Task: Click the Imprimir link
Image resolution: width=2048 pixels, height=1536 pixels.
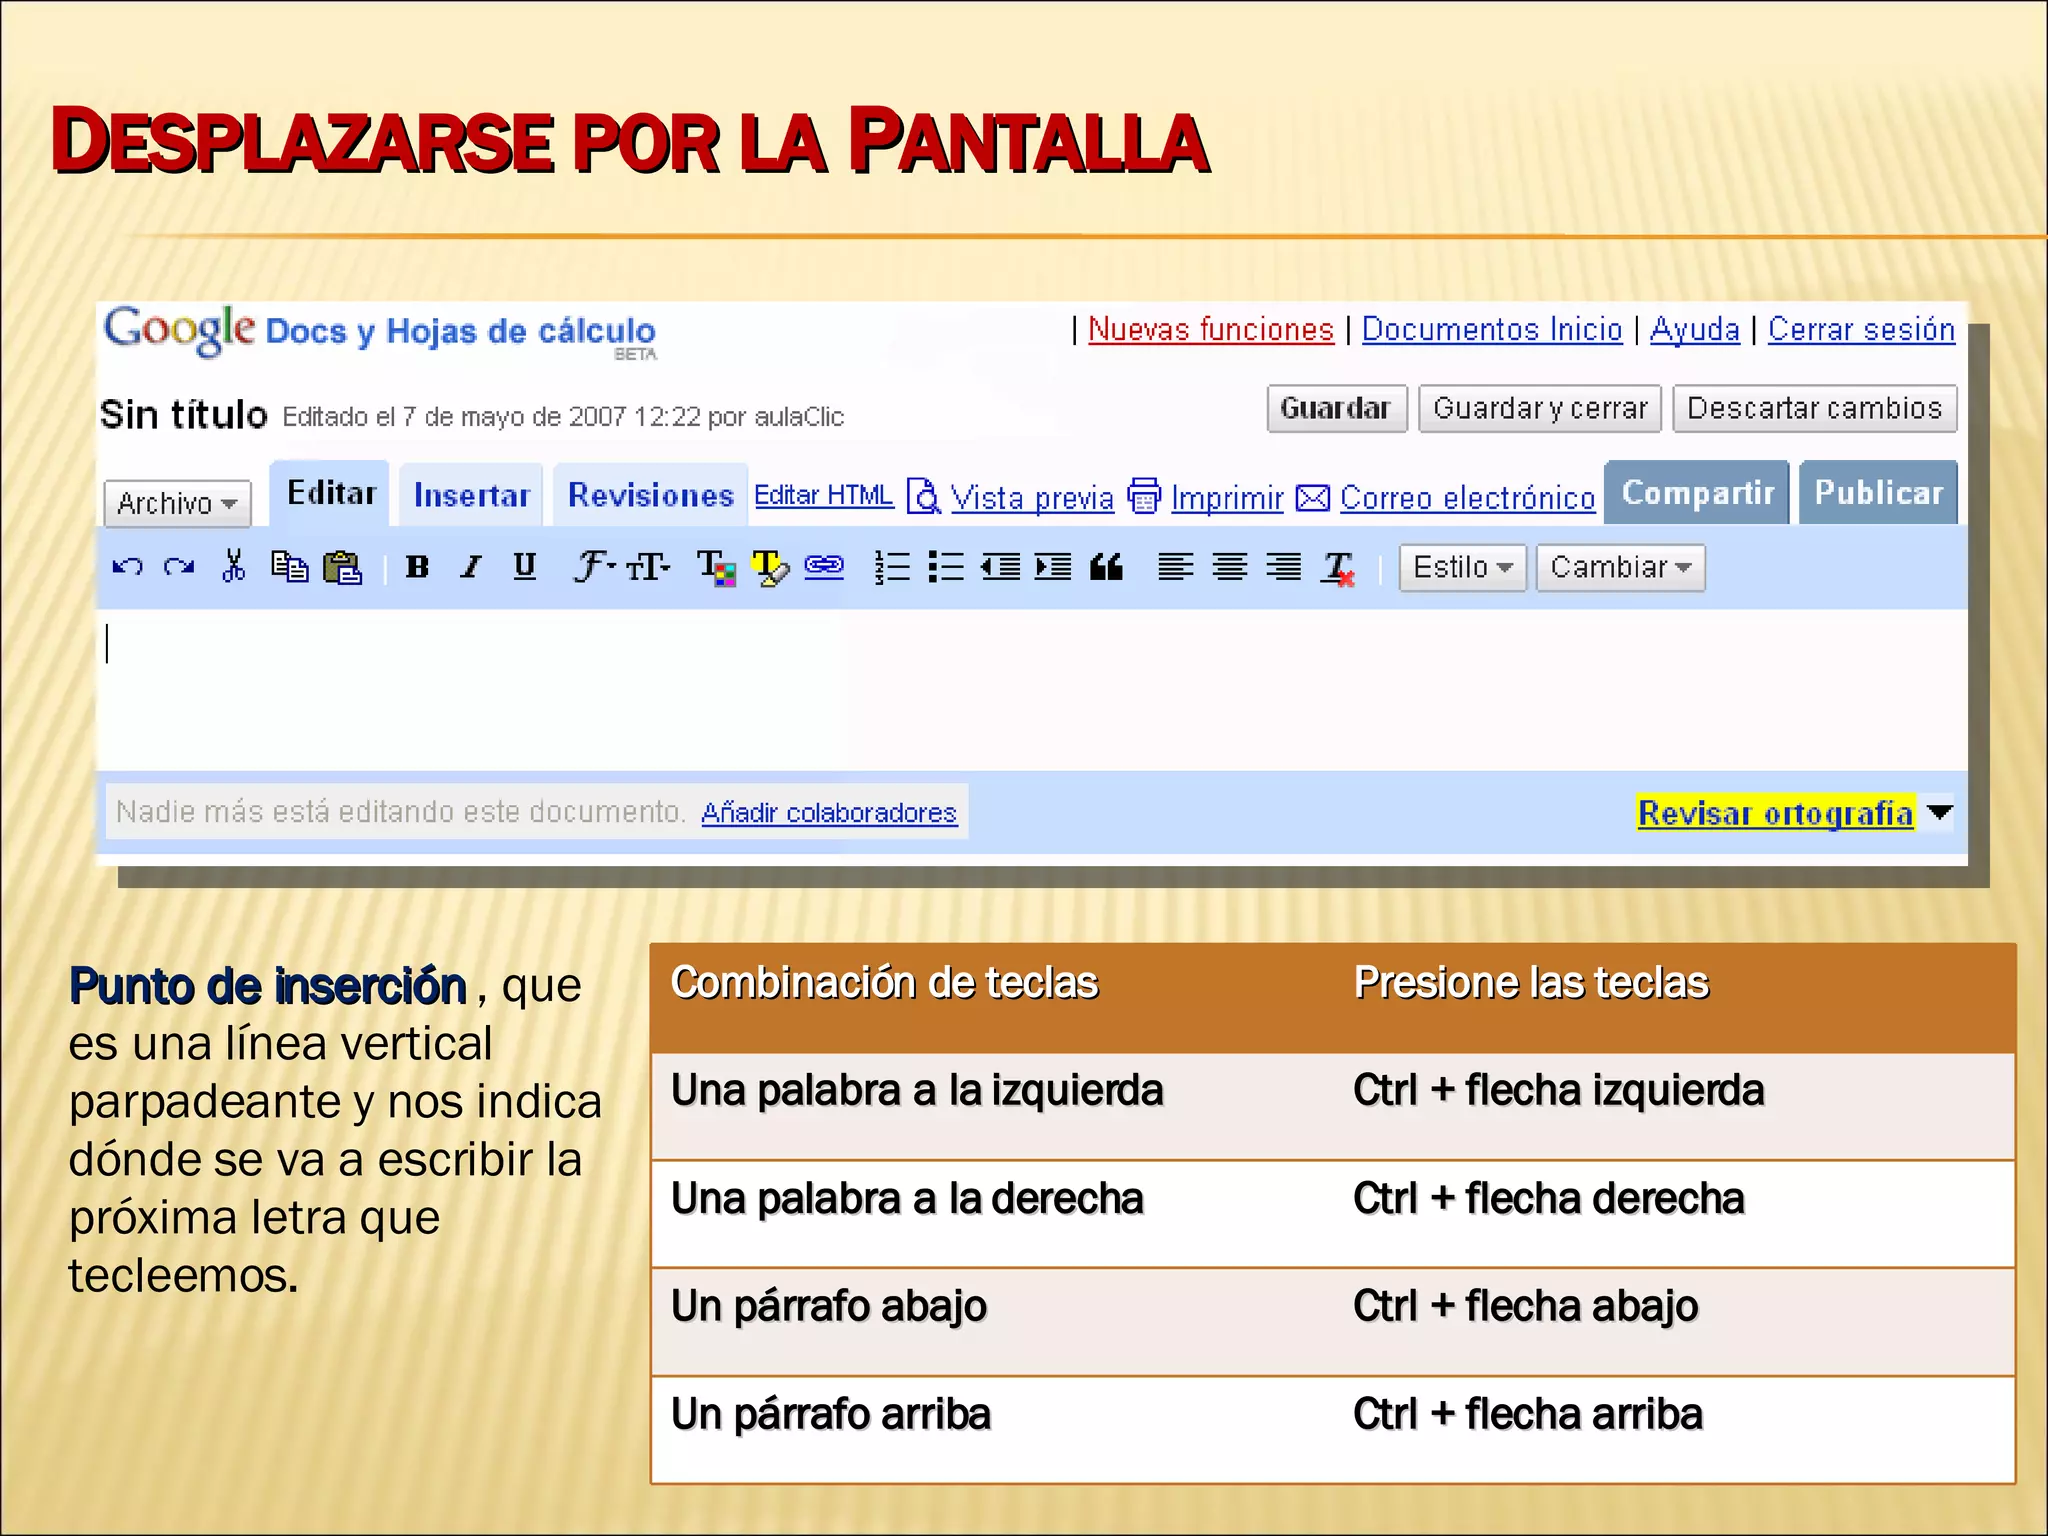Action: pyautogui.click(x=1227, y=497)
